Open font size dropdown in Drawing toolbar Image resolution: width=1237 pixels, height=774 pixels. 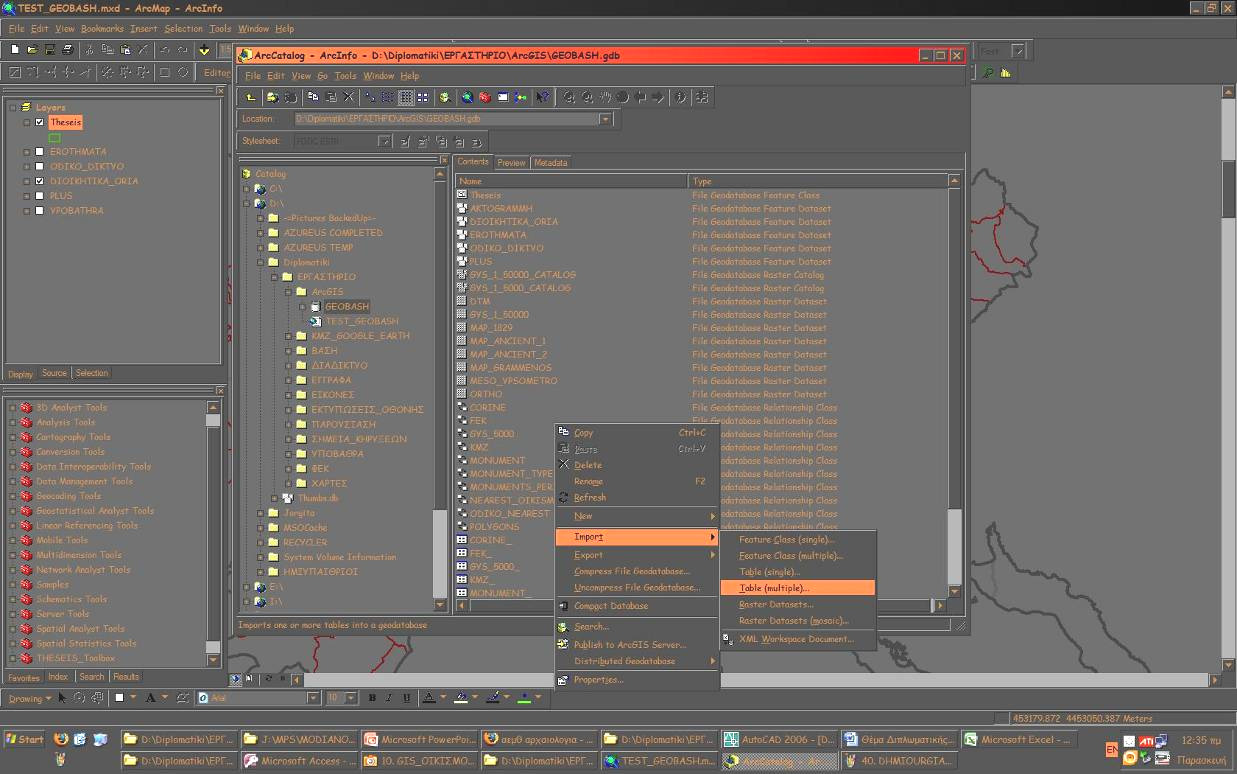(352, 698)
